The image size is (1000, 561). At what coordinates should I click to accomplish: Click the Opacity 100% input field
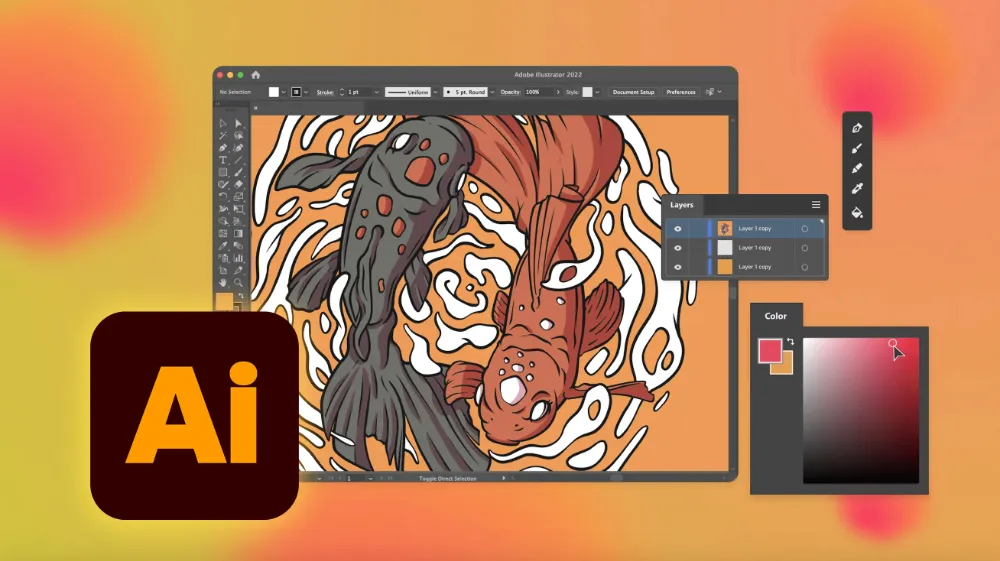pyautogui.click(x=539, y=92)
